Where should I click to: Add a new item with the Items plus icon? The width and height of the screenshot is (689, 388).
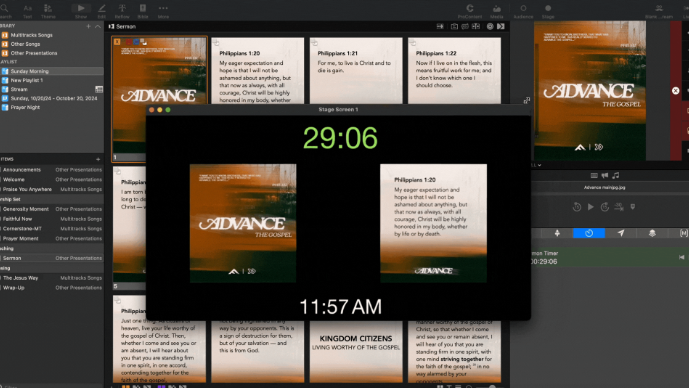pyautogui.click(x=98, y=159)
